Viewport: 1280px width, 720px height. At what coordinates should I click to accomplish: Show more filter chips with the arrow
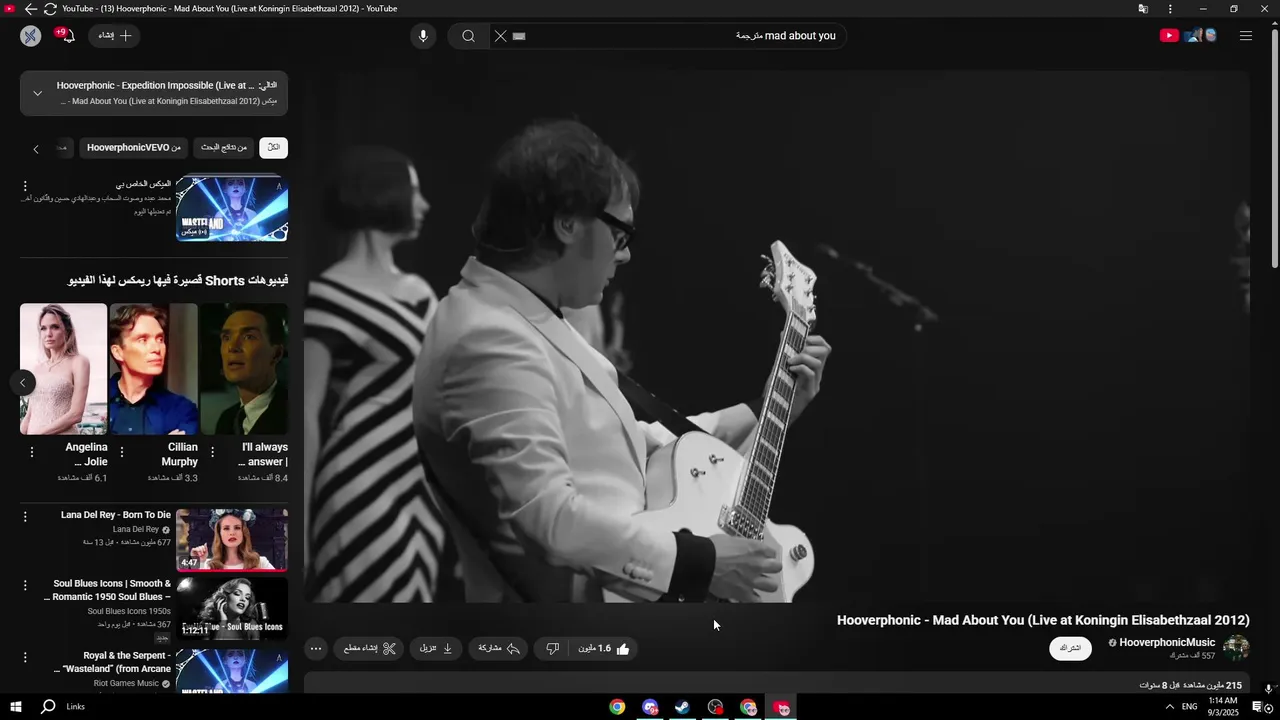pos(36,149)
